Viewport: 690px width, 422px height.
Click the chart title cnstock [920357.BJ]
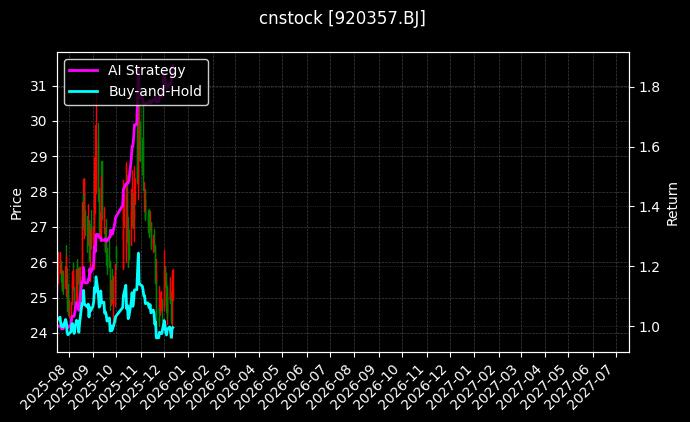343,19
